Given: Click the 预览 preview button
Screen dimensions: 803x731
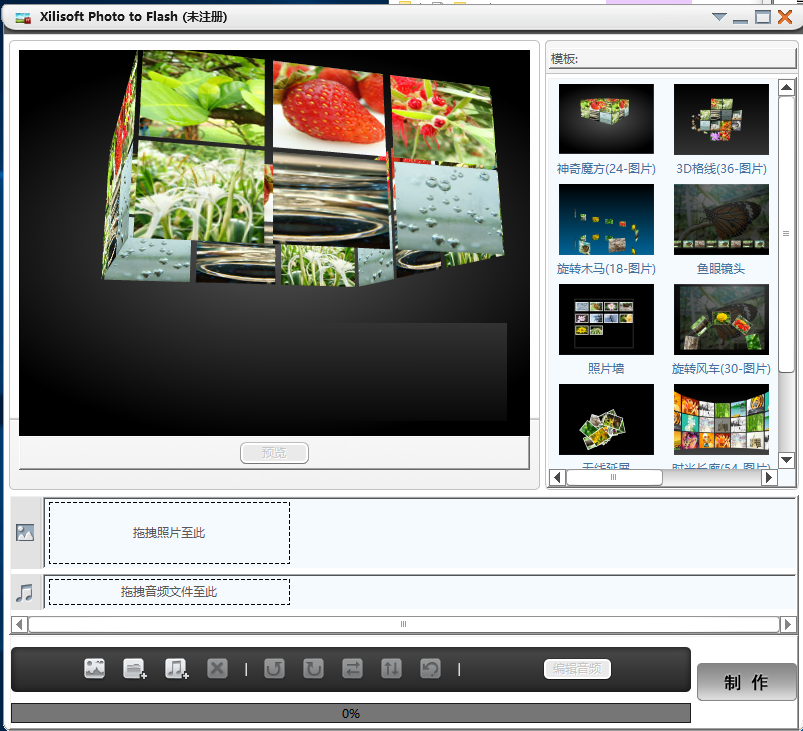Looking at the screenshot, I should click(274, 452).
